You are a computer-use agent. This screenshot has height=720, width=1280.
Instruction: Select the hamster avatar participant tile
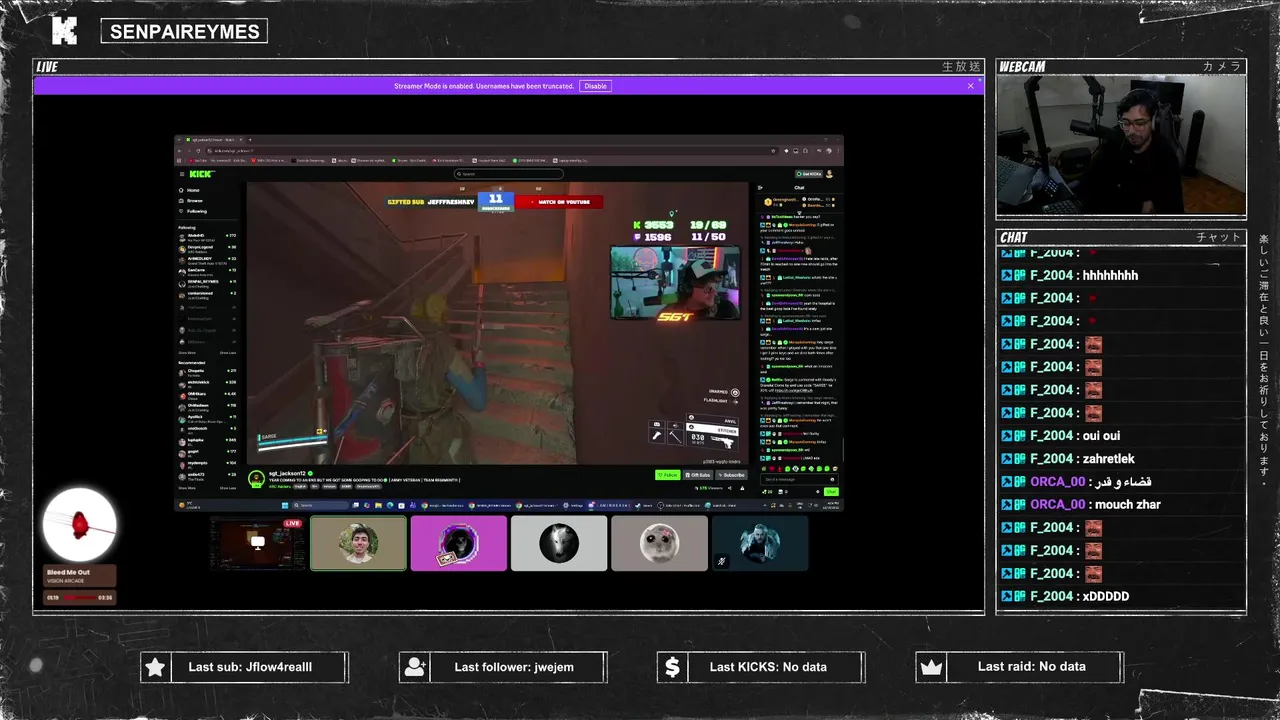coord(659,543)
